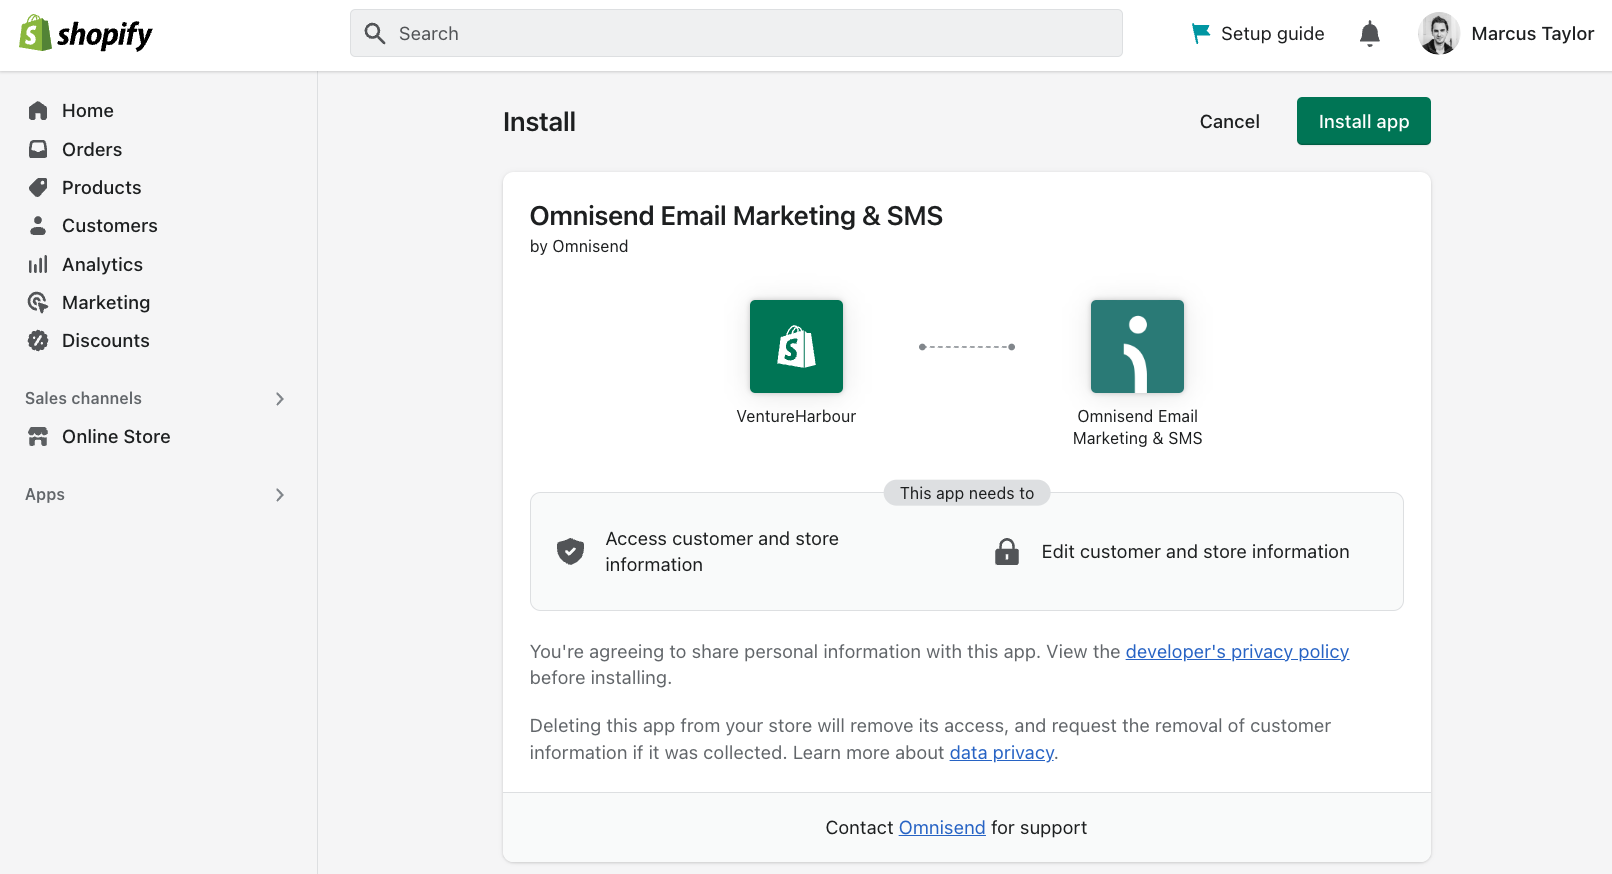Expand Sales channels chevron

tap(280, 398)
